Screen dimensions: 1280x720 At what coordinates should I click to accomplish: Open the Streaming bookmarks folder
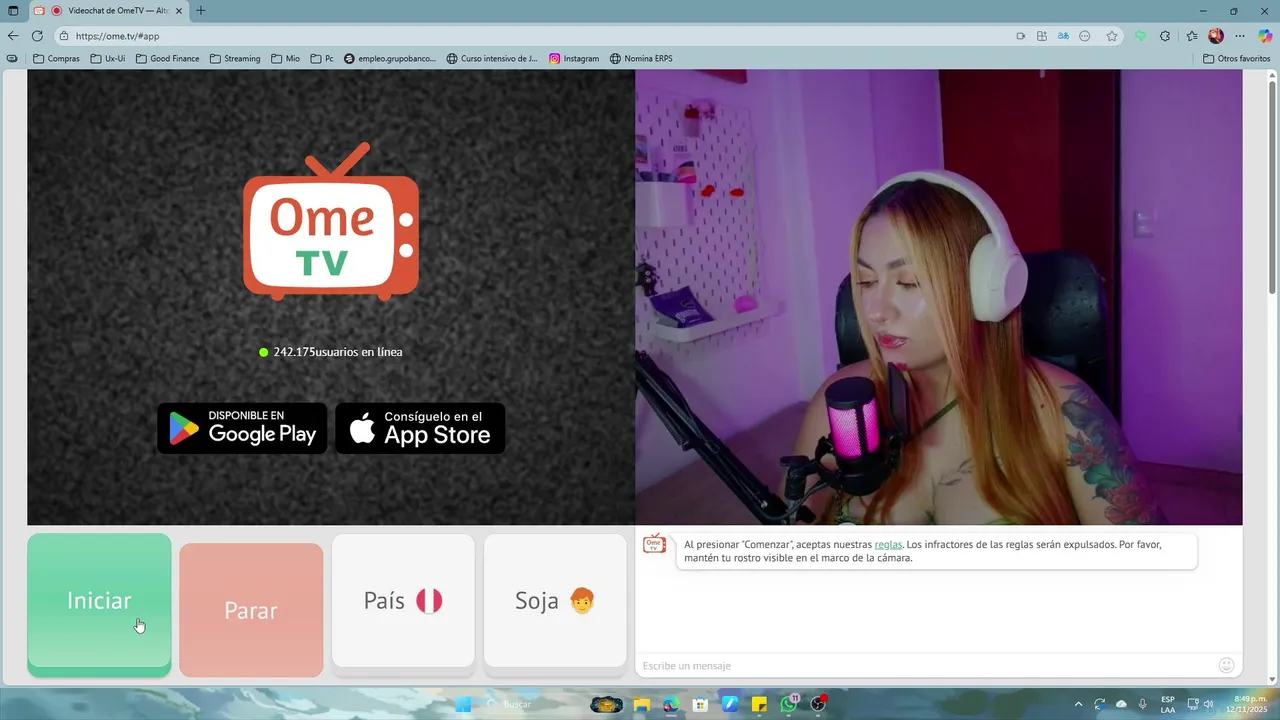[235, 59]
